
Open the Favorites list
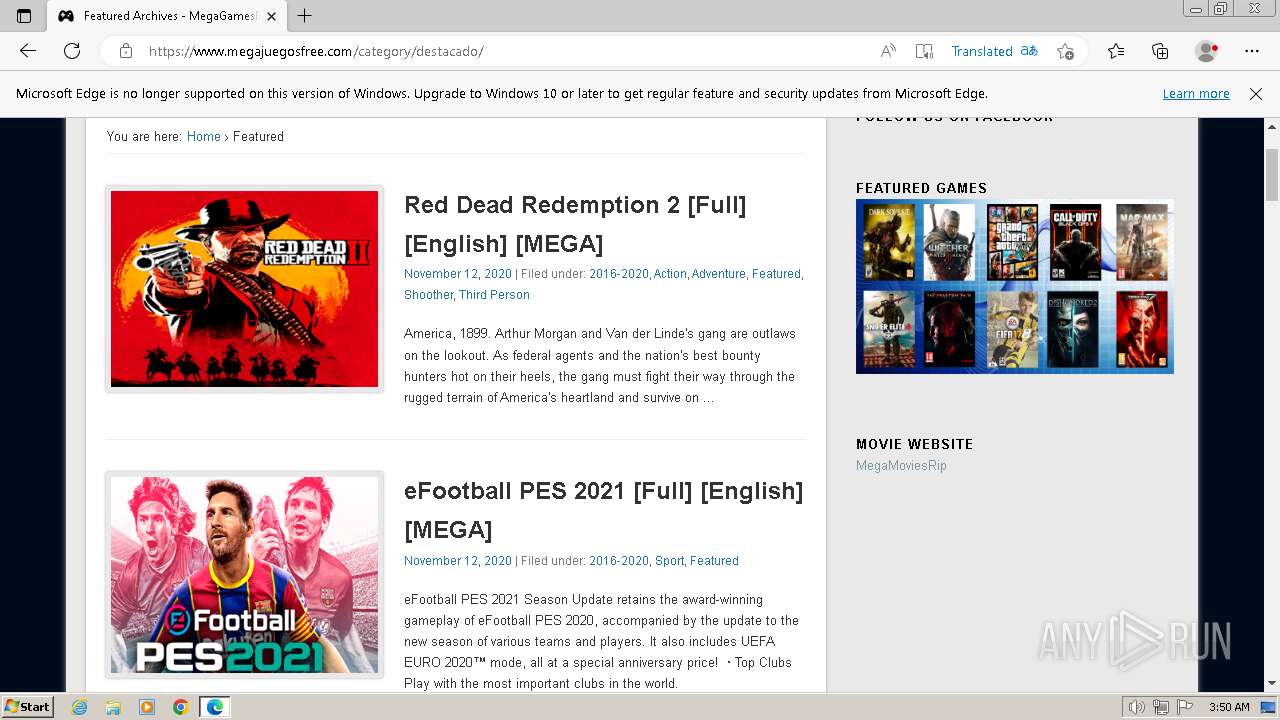pos(1116,51)
